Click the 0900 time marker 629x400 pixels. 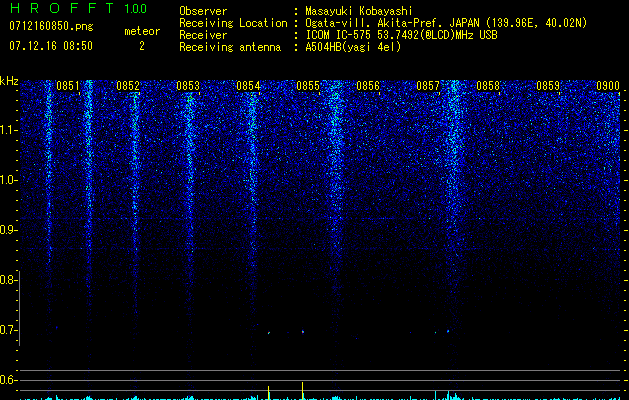(x=608, y=86)
